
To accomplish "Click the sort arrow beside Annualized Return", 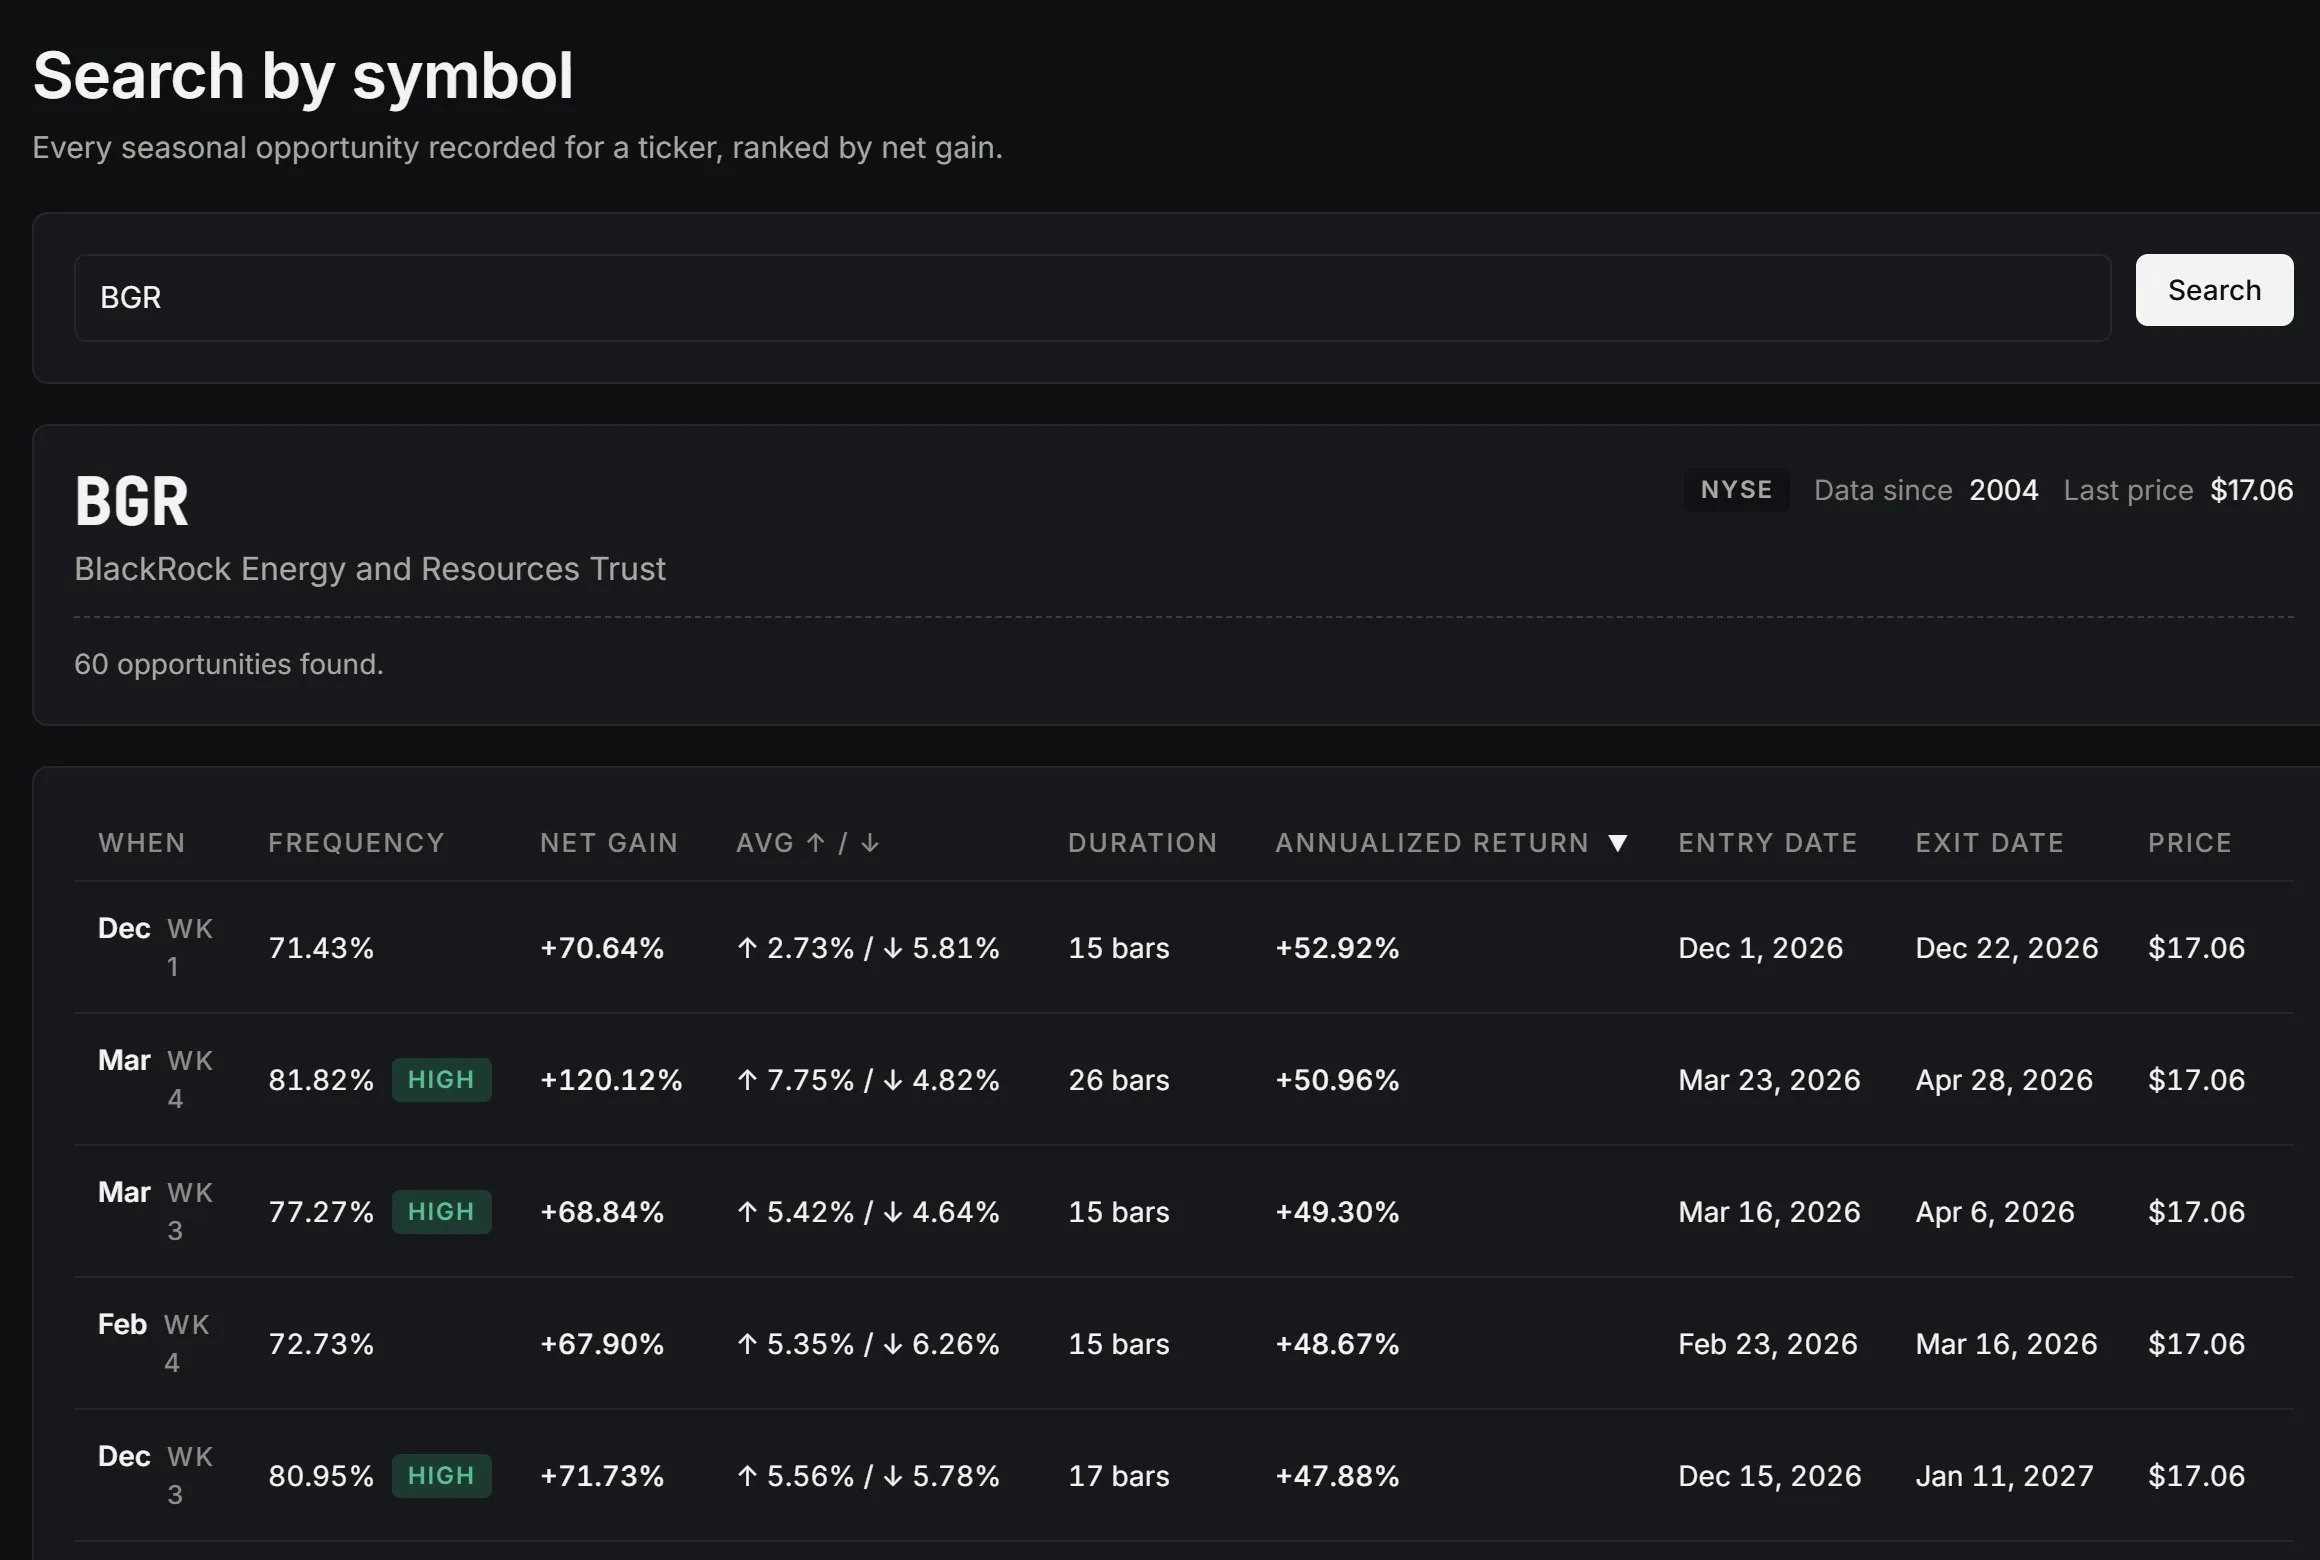I will click(x=1617, y=843).
